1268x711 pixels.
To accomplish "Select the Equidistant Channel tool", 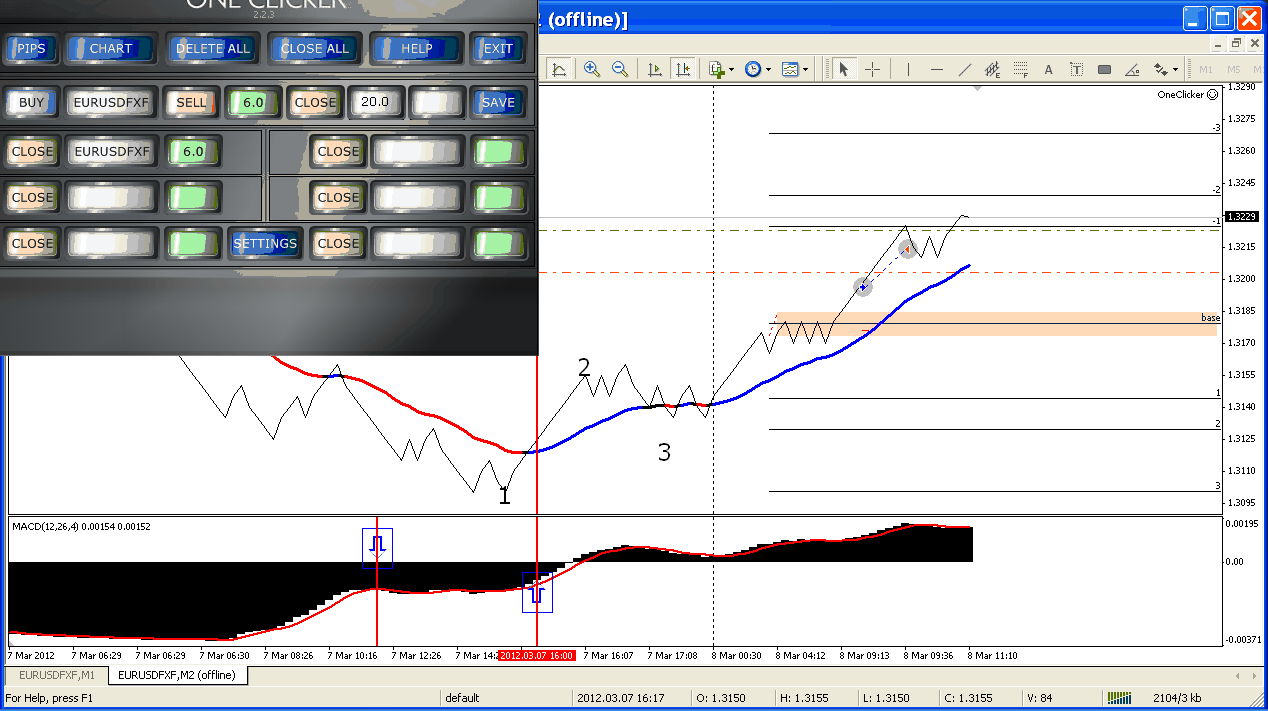I will pyautogui.click(x=992, y=69).
